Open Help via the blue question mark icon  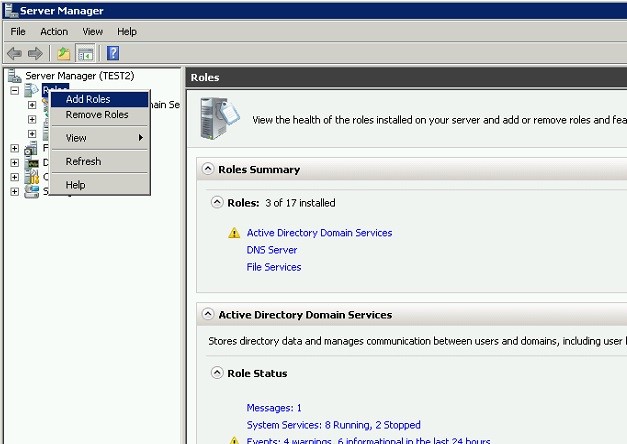[x=113, y=53]
